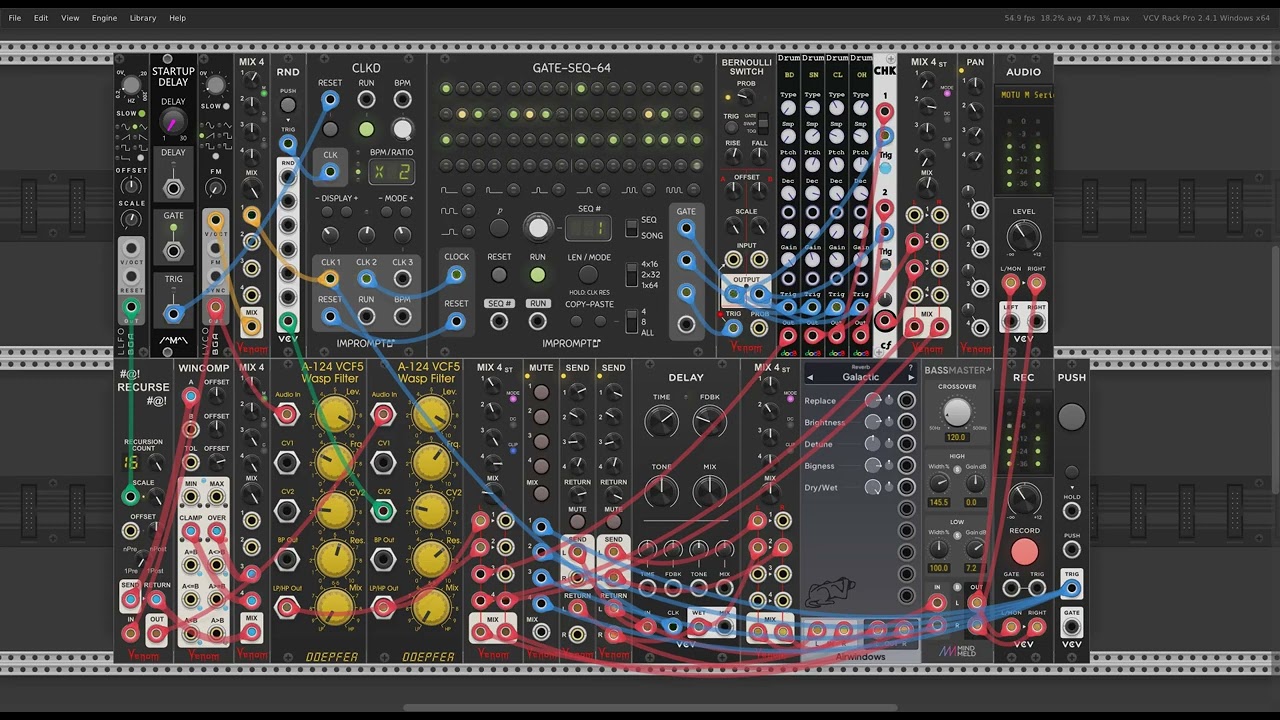Flip the 4x16/2x32/1x64 configuration switch

point(631,274)
